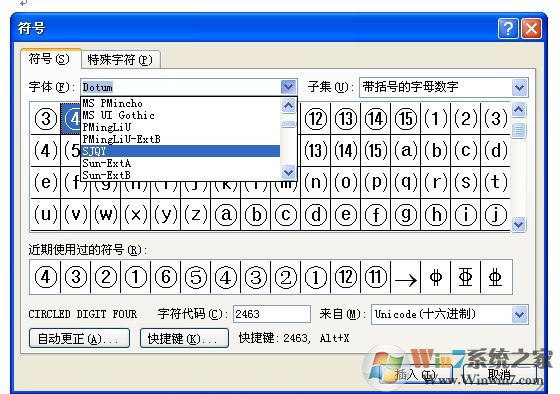
Task: Choose MS PMincho from font list
Action: click(x=180, y=103)
